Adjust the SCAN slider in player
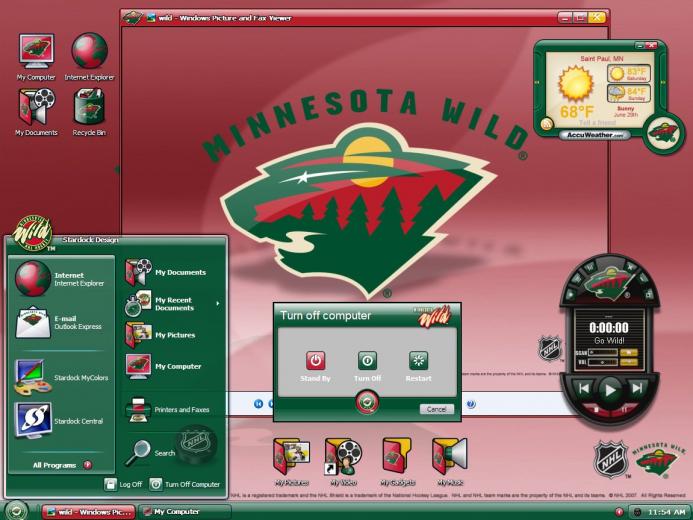 coord(602,353)
